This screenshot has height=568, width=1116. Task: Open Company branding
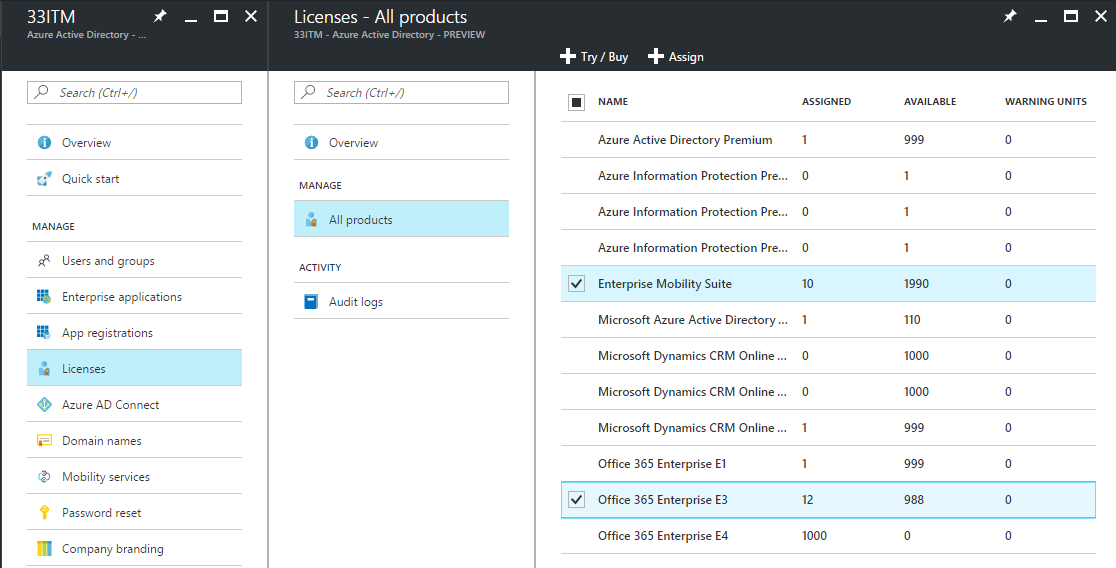(x=135, y=549)
